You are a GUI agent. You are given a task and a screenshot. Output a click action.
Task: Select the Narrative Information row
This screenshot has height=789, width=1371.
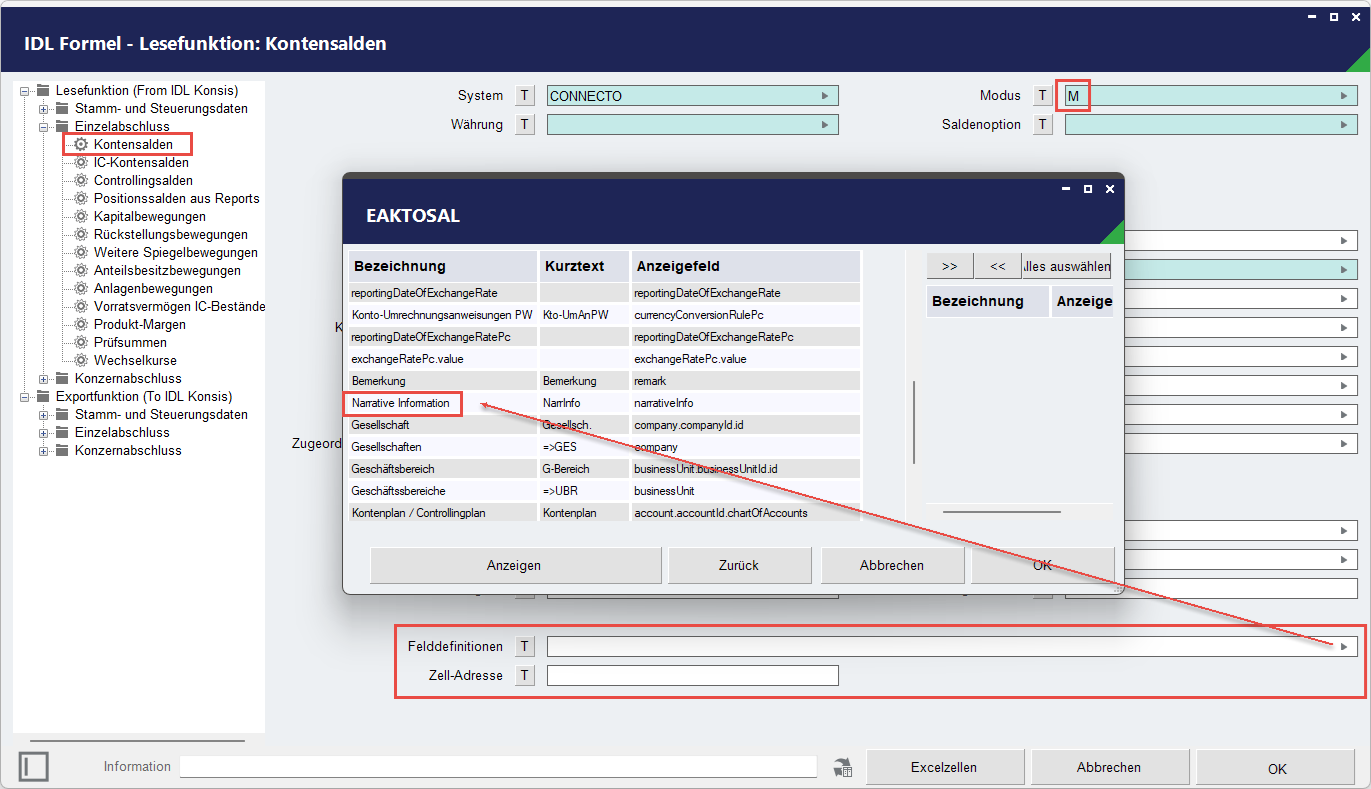pyautogui.click(x=604, y=403)
